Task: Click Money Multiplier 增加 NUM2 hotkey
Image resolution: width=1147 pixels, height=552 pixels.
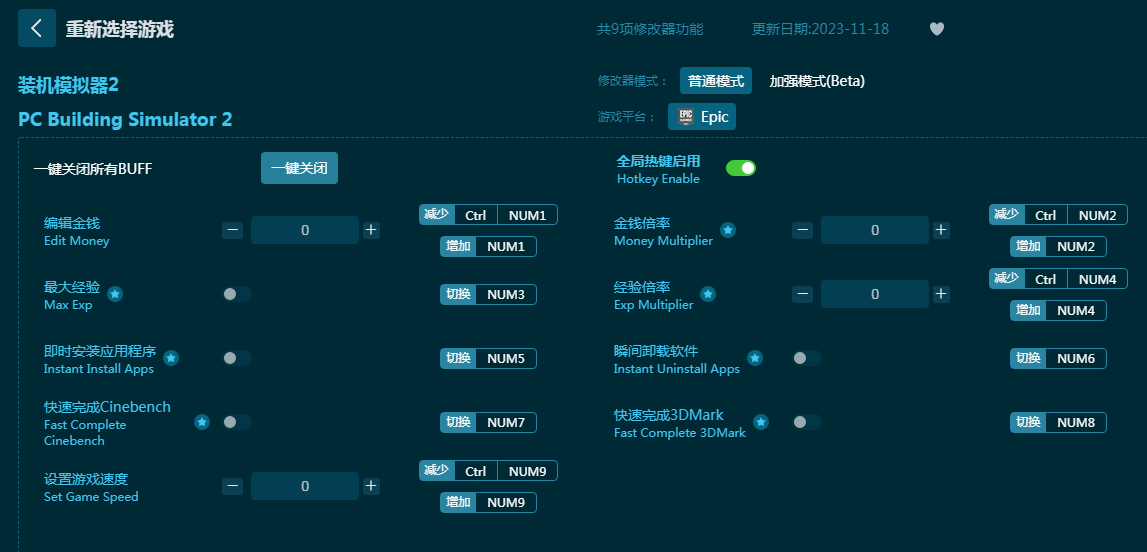Action: pyautogui.click(x=1058, y=246)
